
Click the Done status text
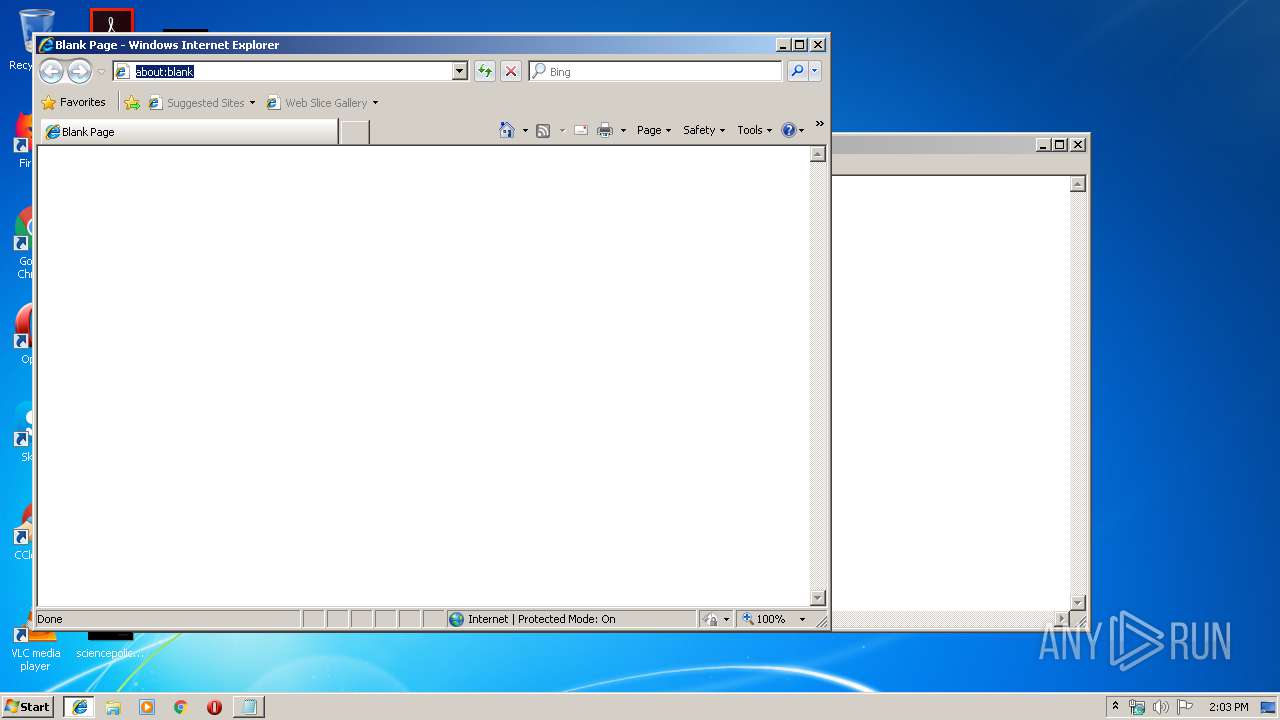point(50,619)
